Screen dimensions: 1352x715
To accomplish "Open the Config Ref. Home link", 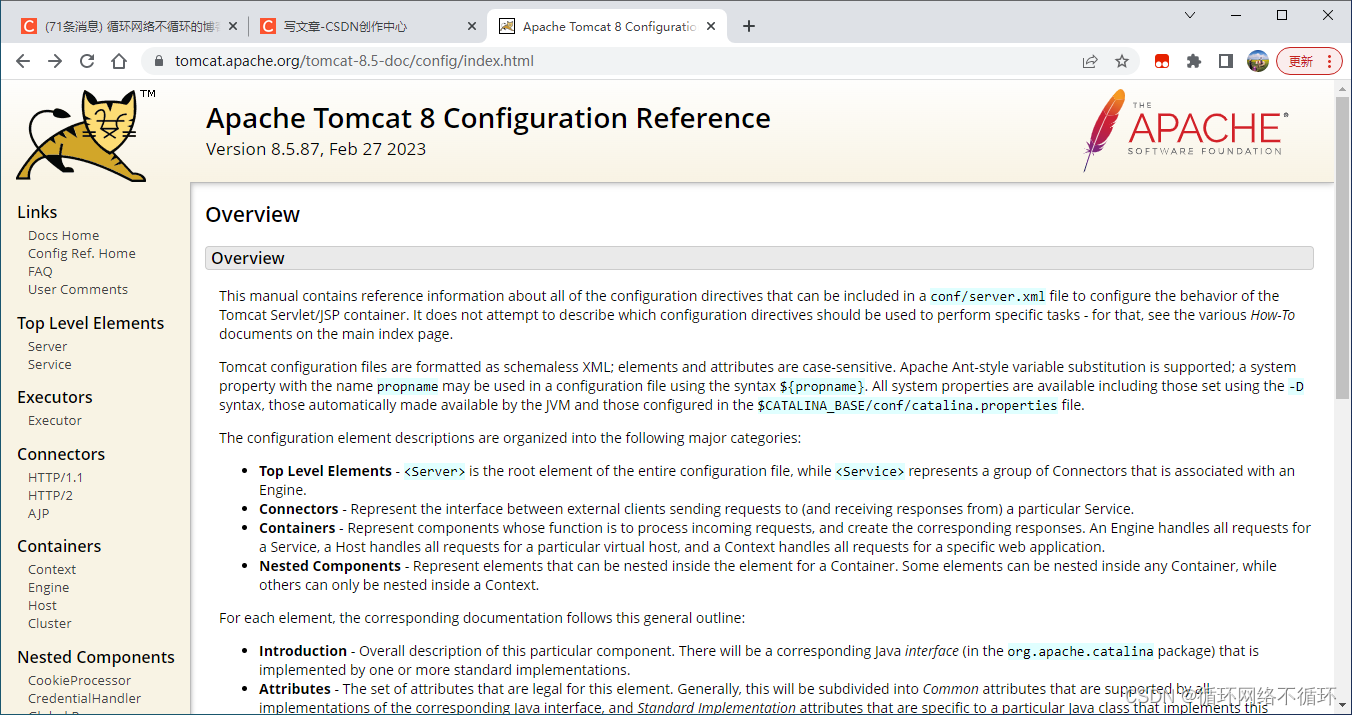I will pos(82,254).
